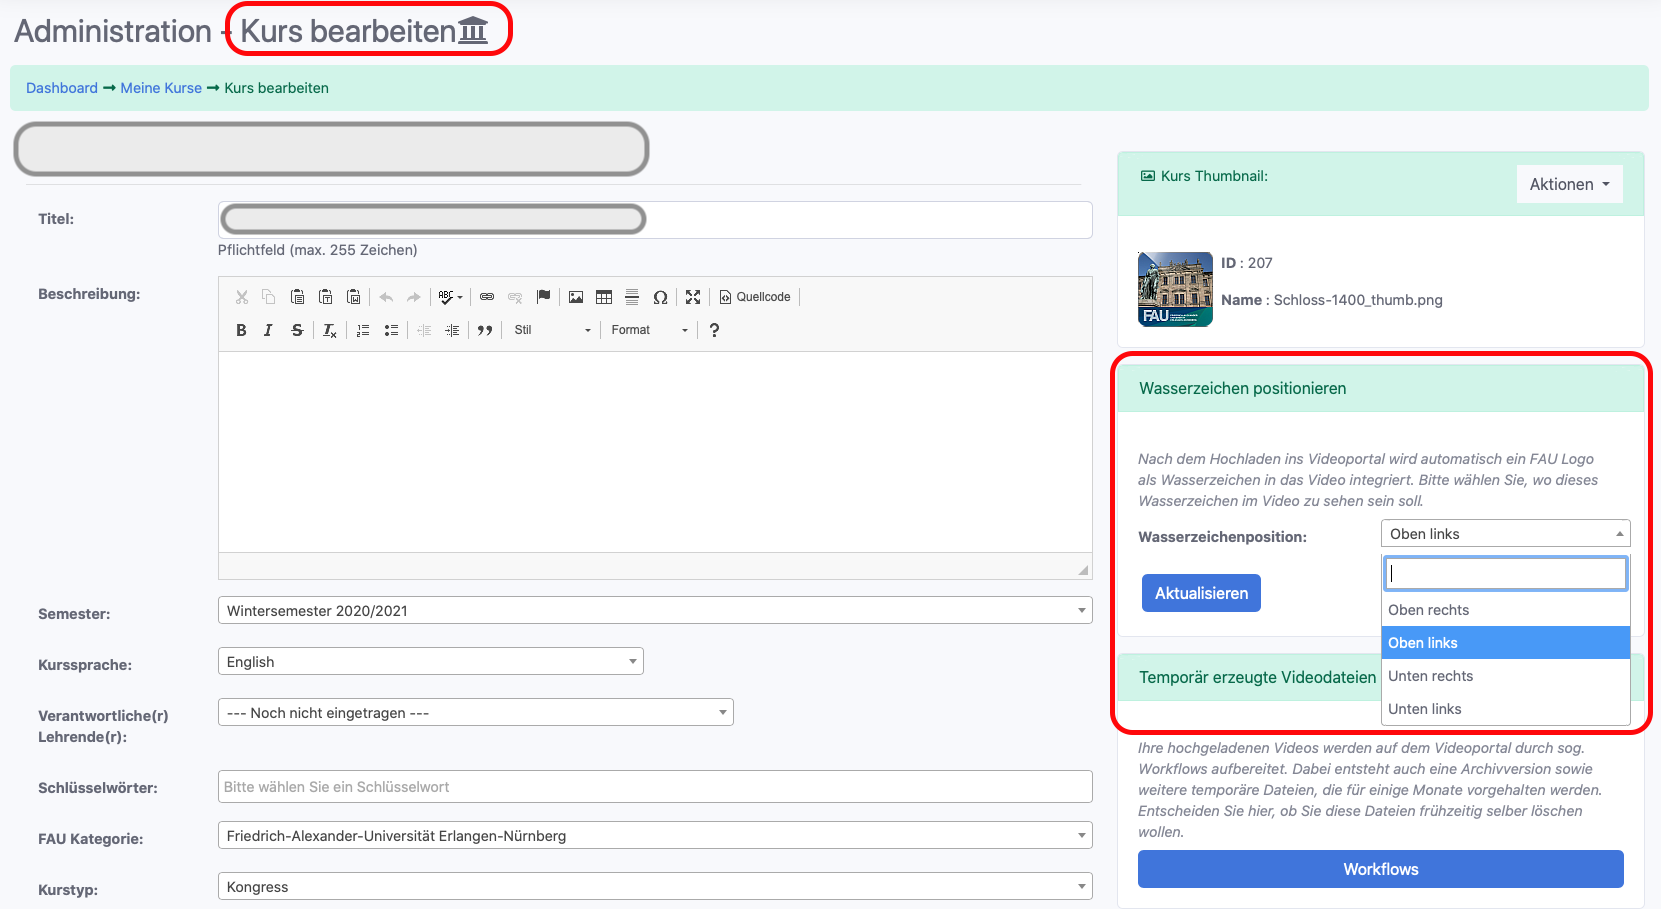Toggle bold text formatting

coord(241,330)
